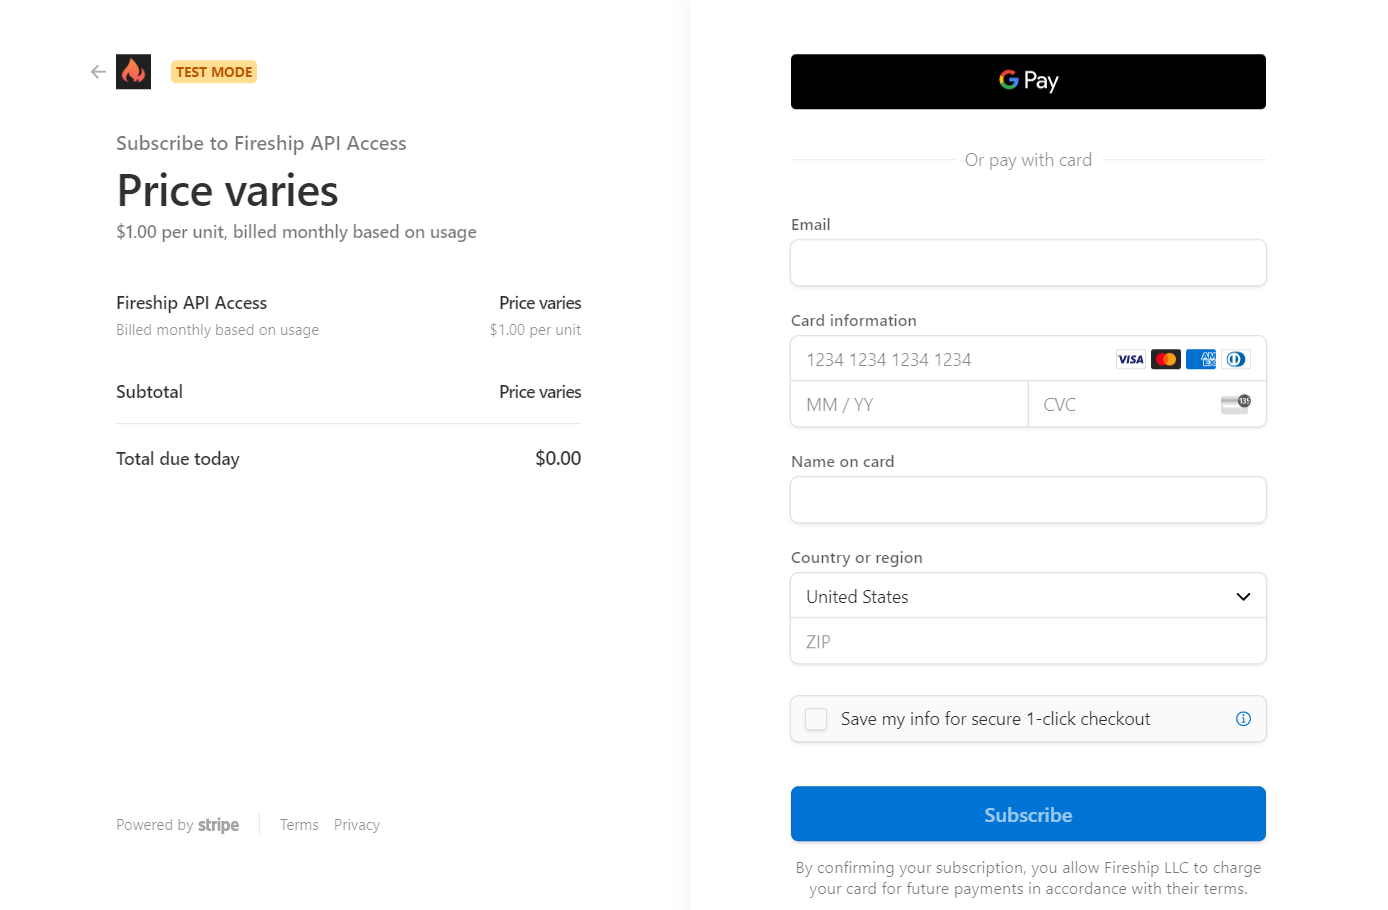Click the ZIP code field
This screenshot has width=1388, height=910.
tap(1028, 641)
